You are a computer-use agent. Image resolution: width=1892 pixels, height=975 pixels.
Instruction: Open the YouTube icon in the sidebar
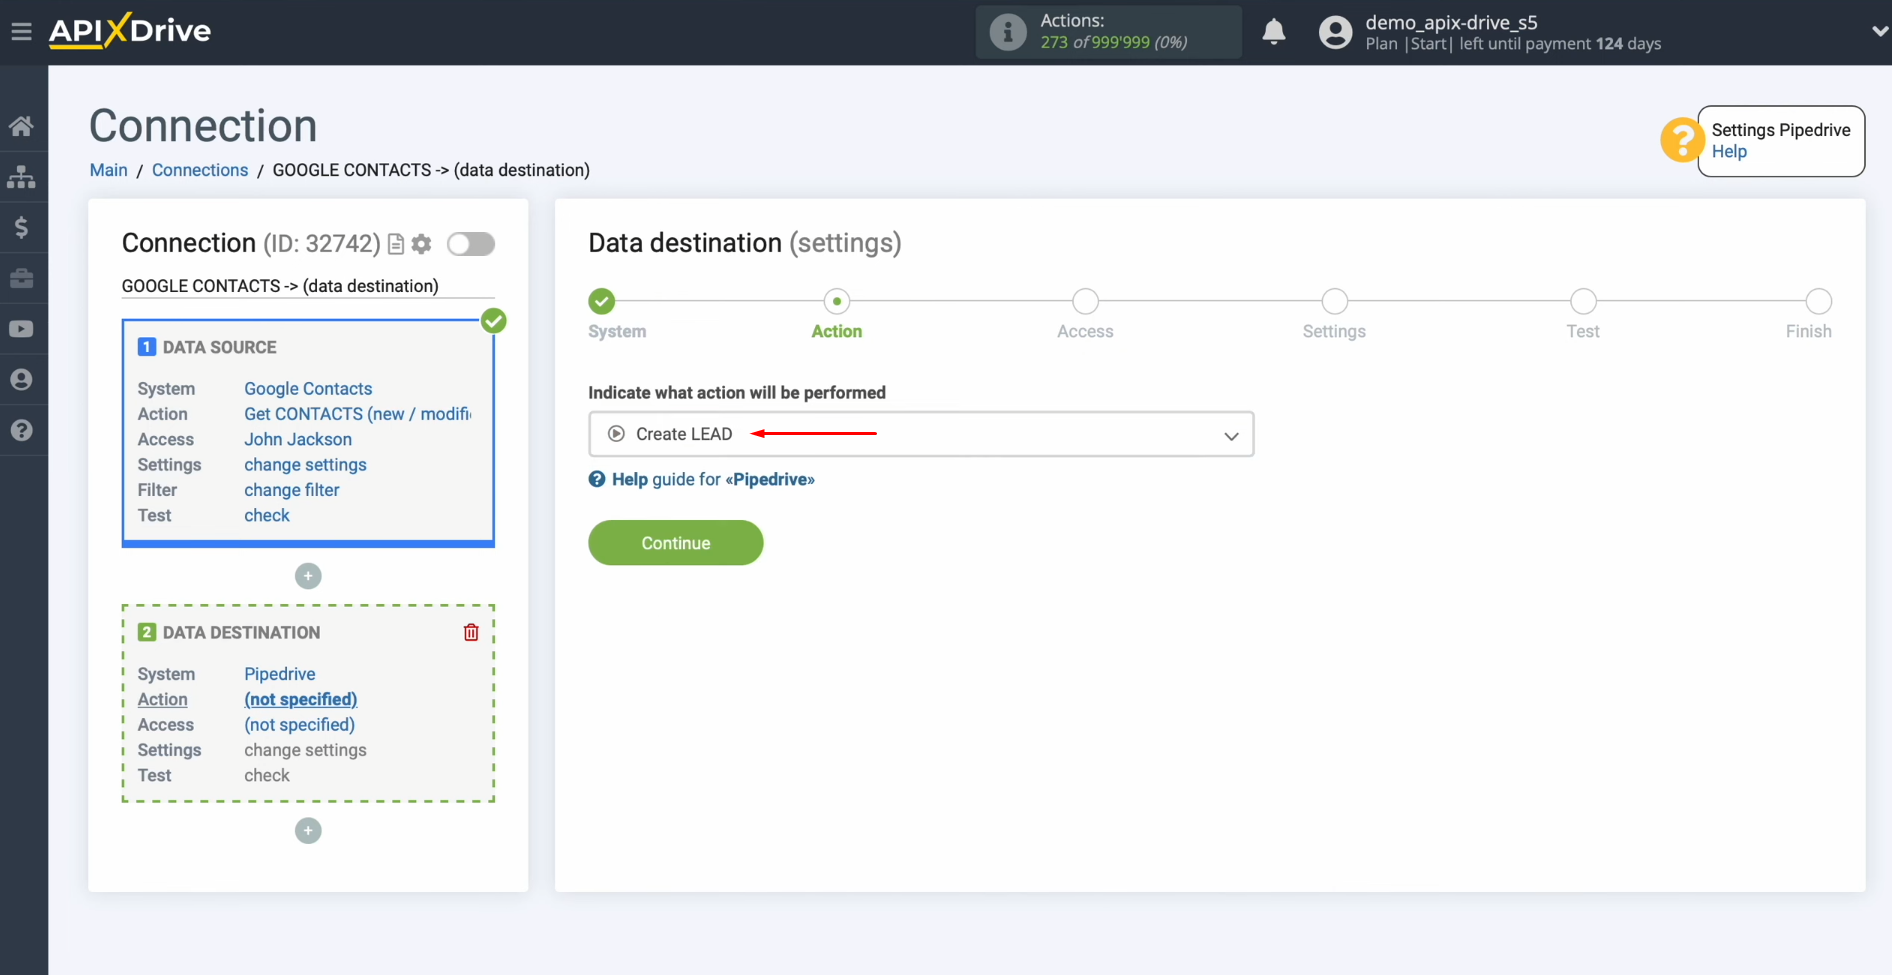[23, 328]
